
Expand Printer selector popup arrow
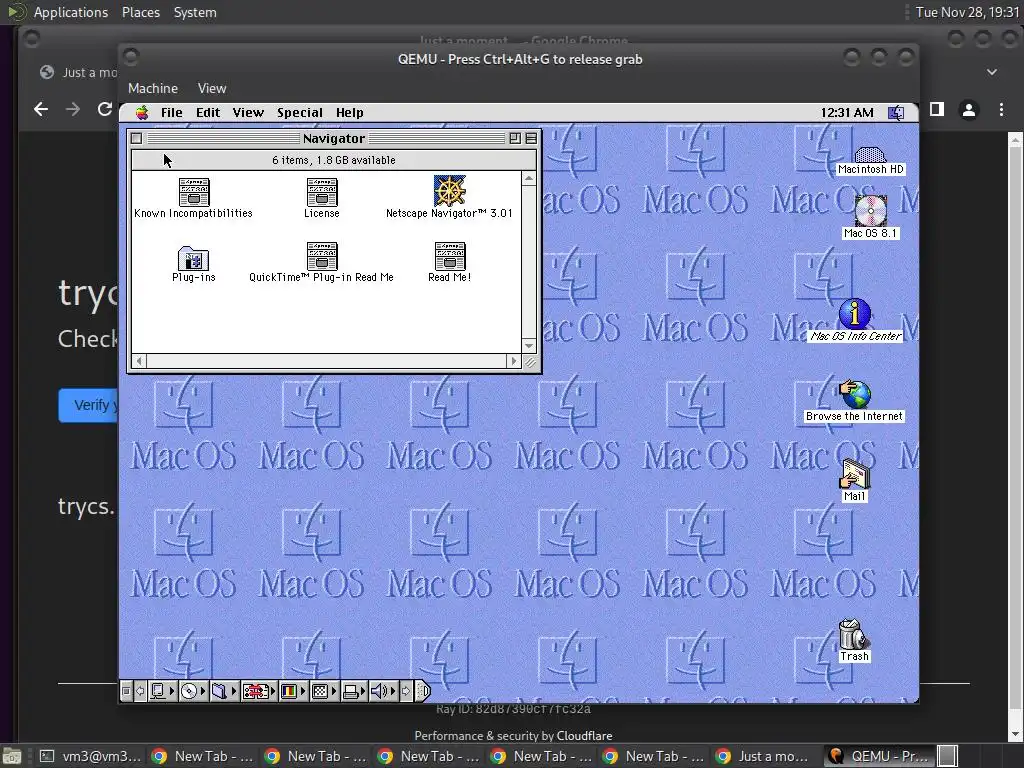click(x=363, y=691)
